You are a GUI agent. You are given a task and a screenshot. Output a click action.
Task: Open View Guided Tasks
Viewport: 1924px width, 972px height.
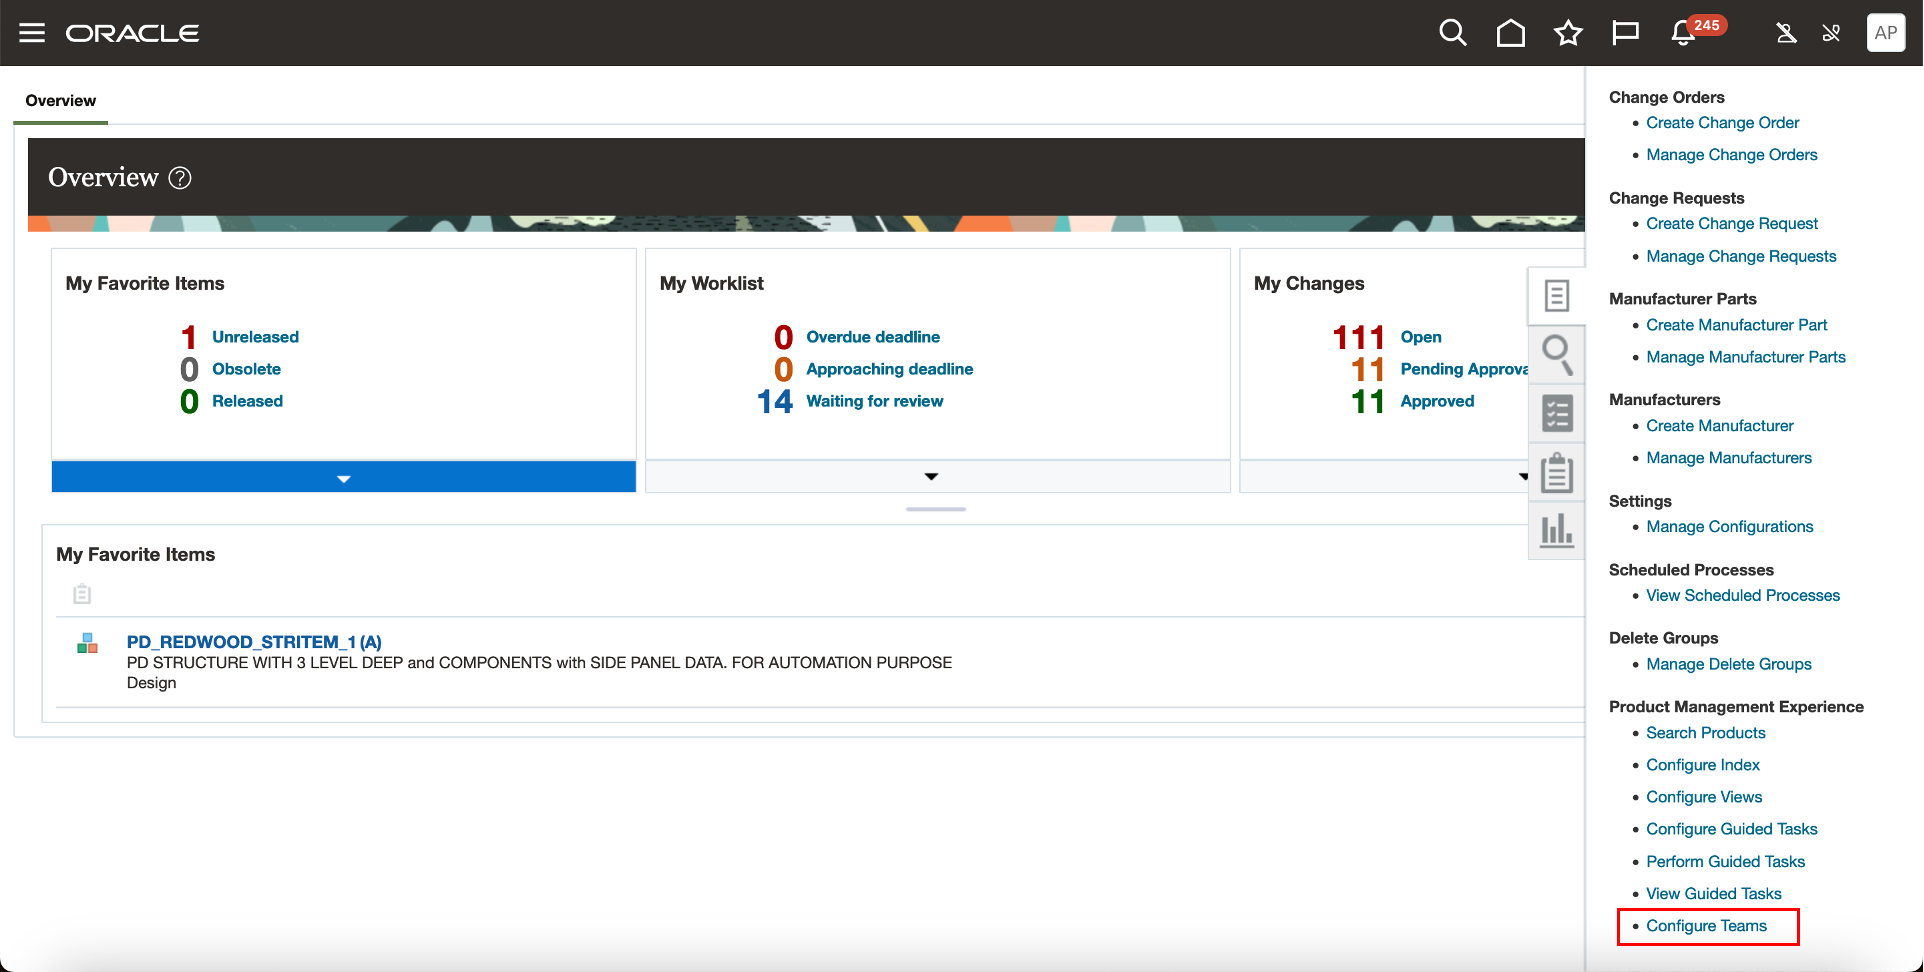1714,894
